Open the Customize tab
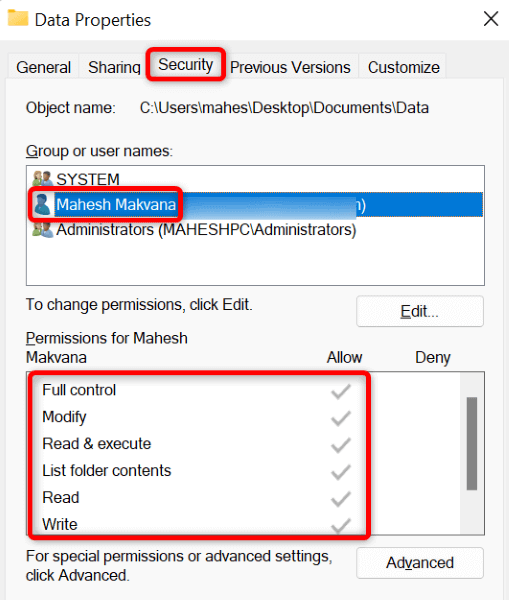The image size is (509, 600). point(404,67)
